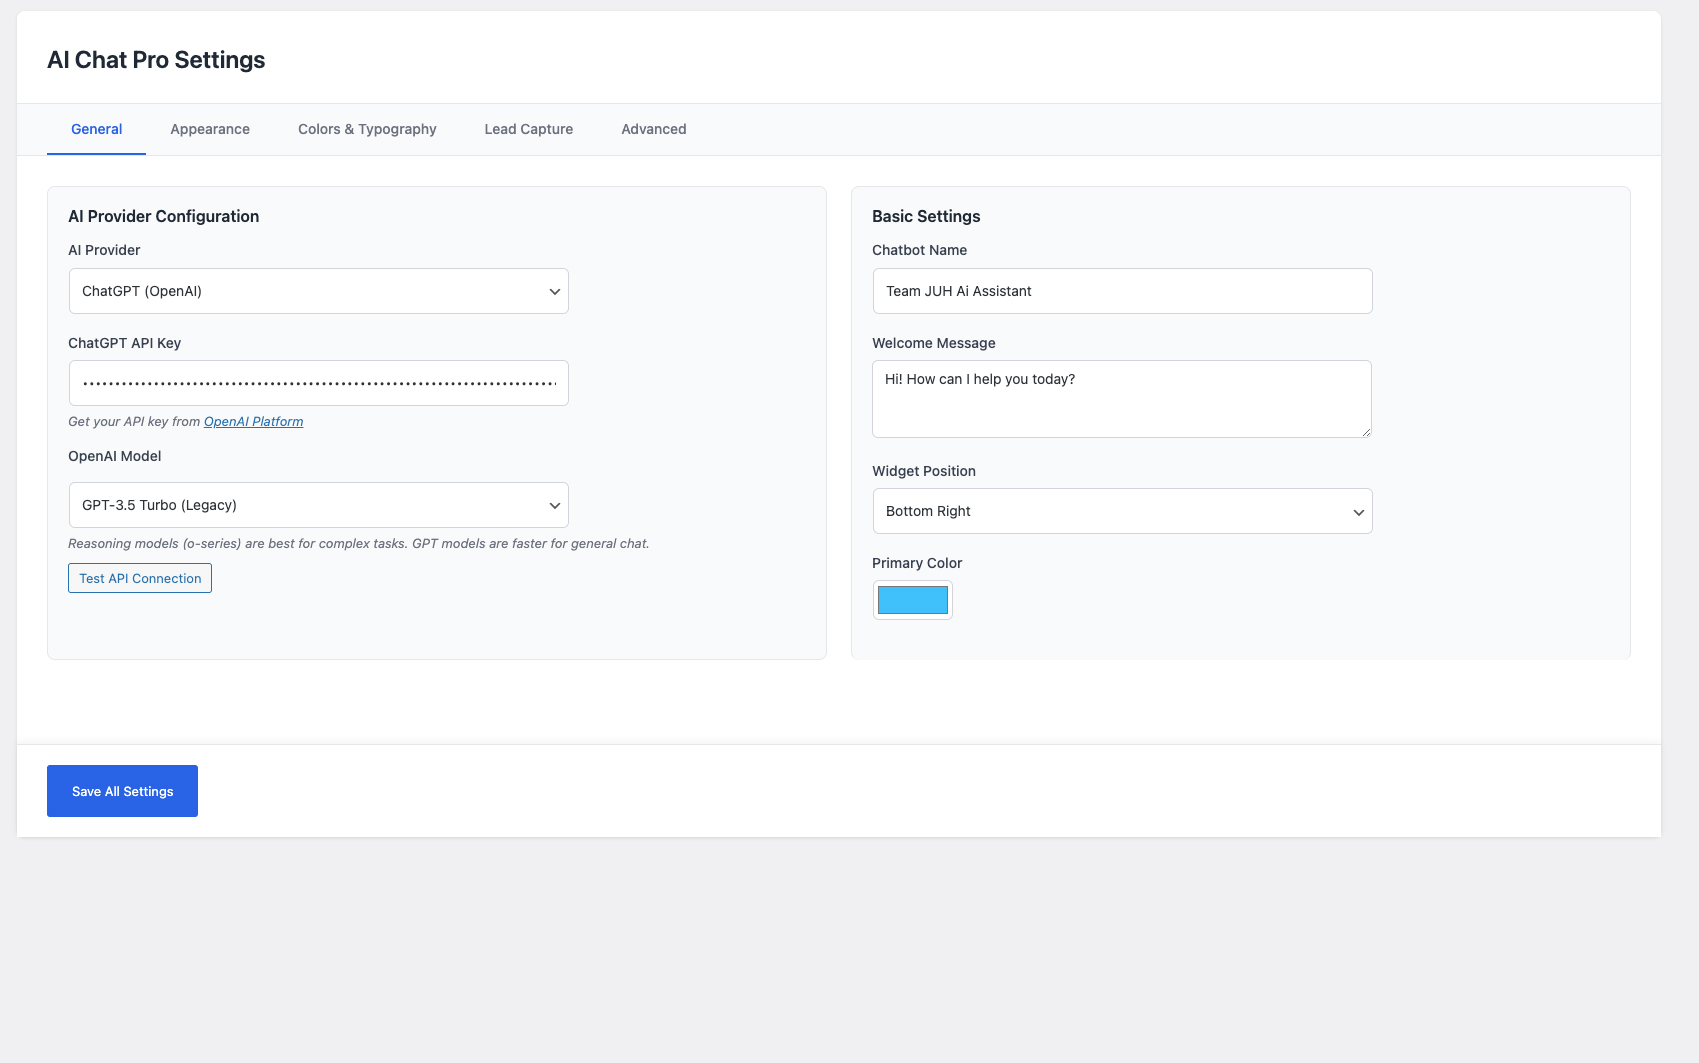
Task: Click the AI Provider dropdown chevron
Action: [x=554, y=291]
